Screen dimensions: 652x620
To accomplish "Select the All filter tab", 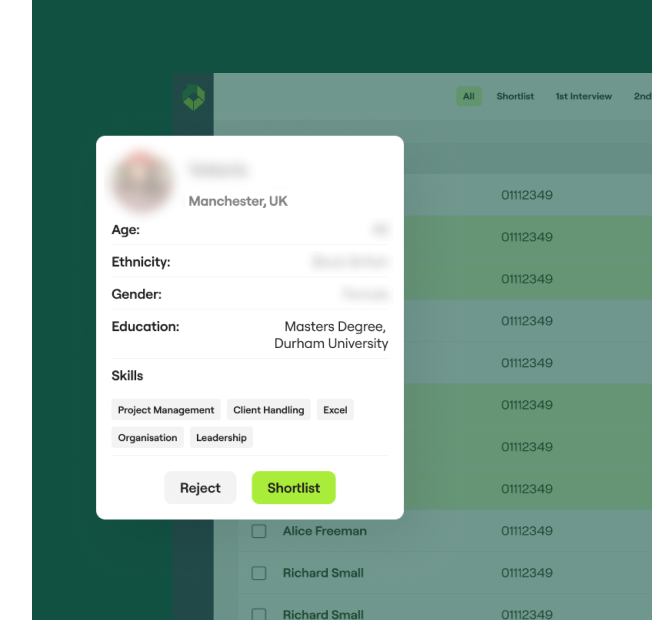I will pyautogui.click(x=468, y=96).
